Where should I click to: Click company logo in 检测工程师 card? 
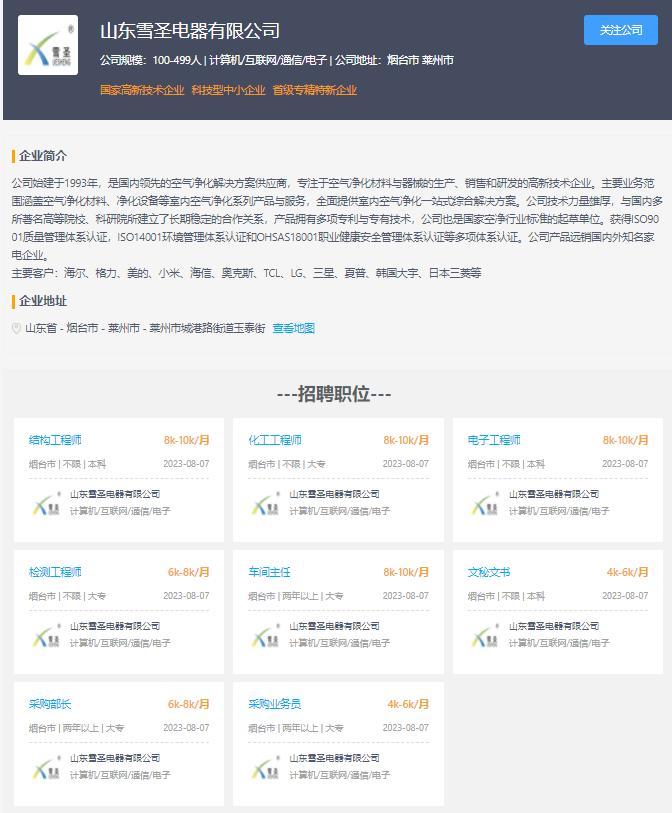[x=46, y=635]
